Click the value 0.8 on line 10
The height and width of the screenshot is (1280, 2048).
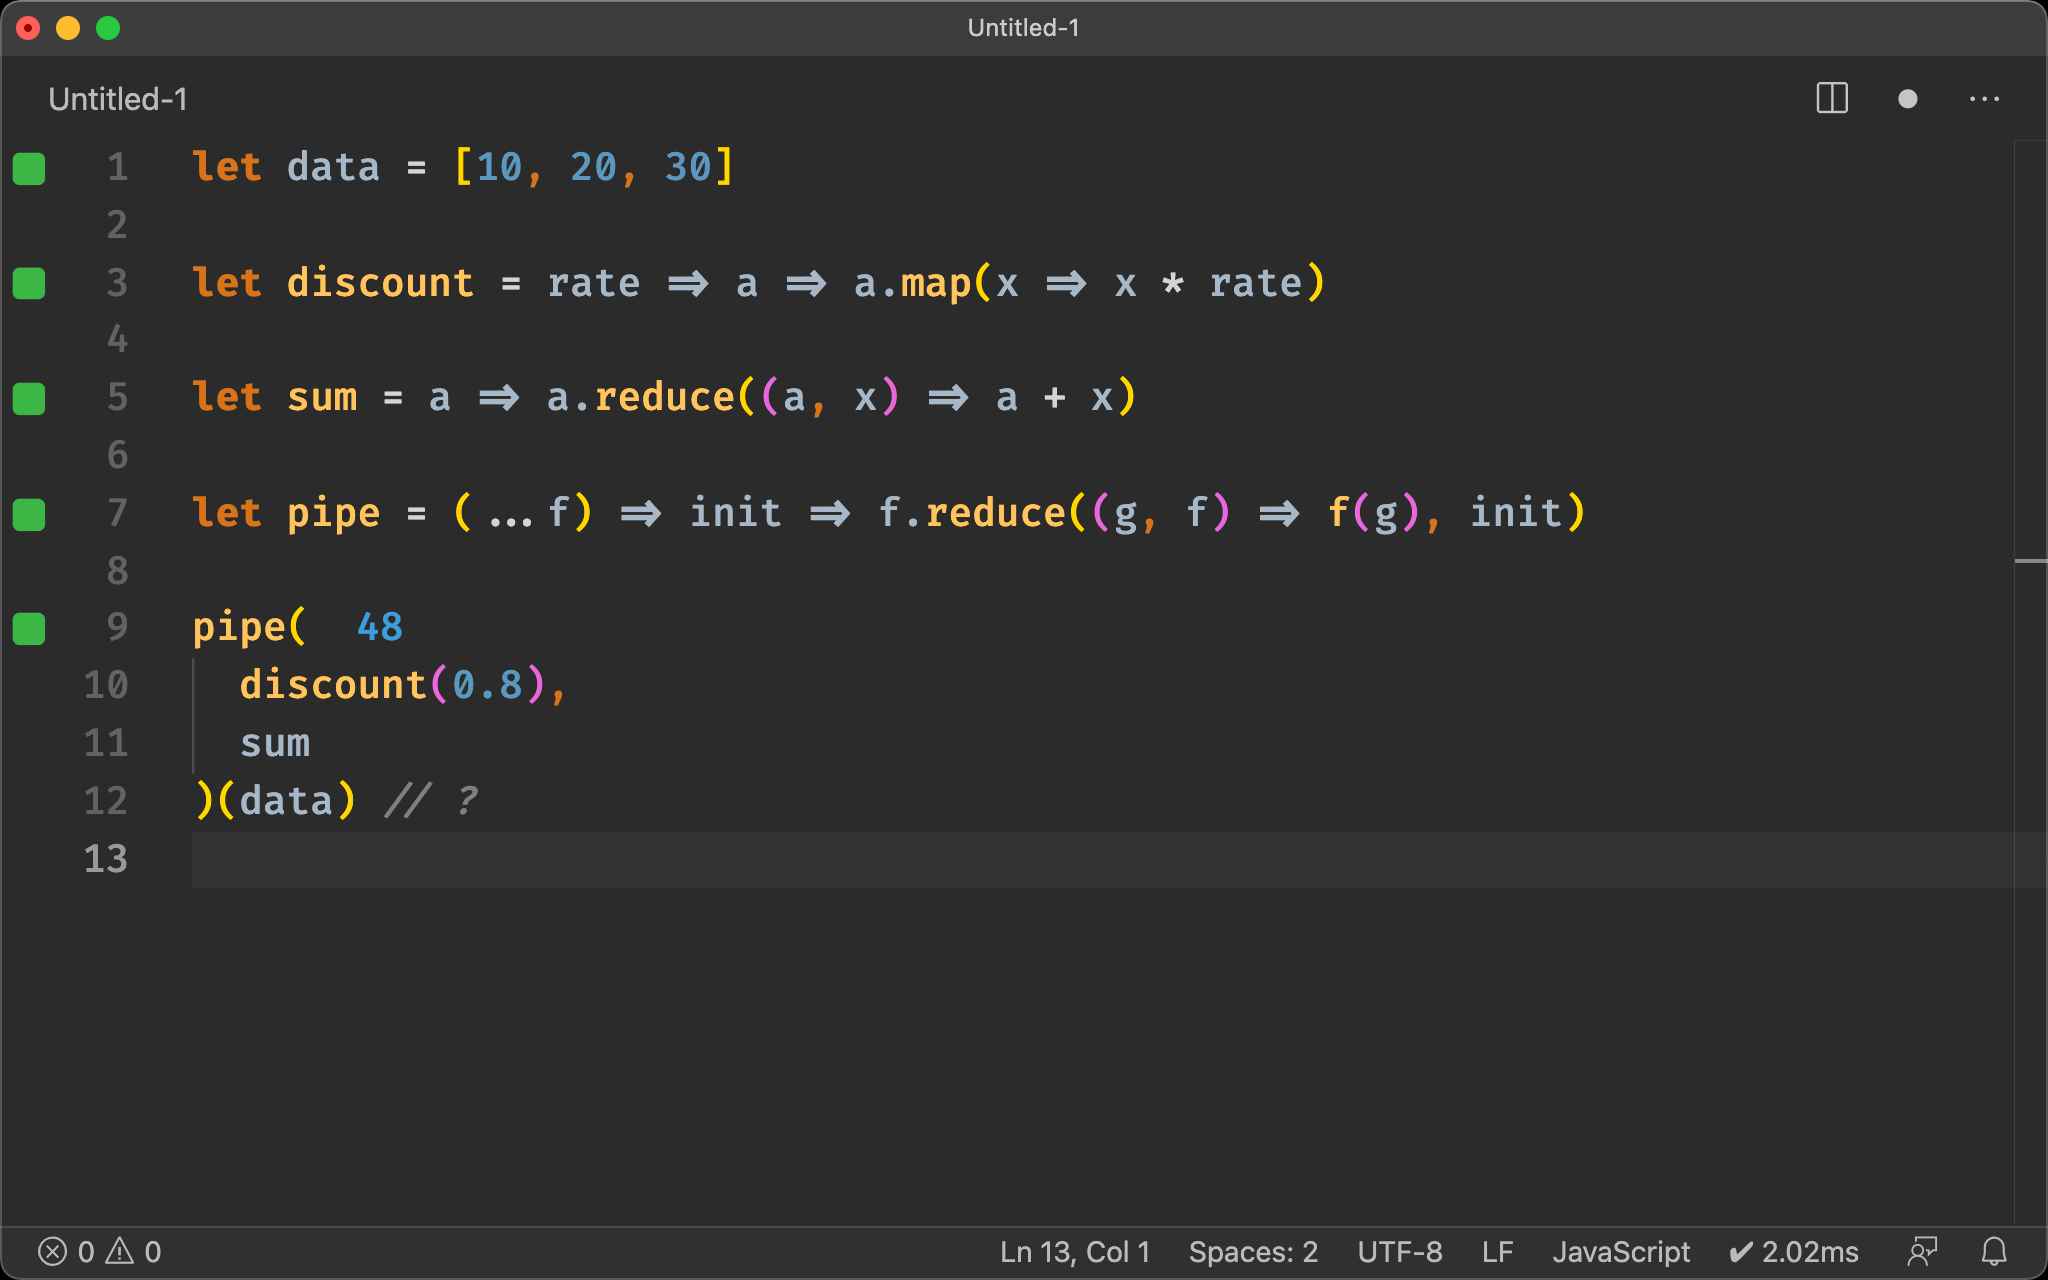coord(487,686)
